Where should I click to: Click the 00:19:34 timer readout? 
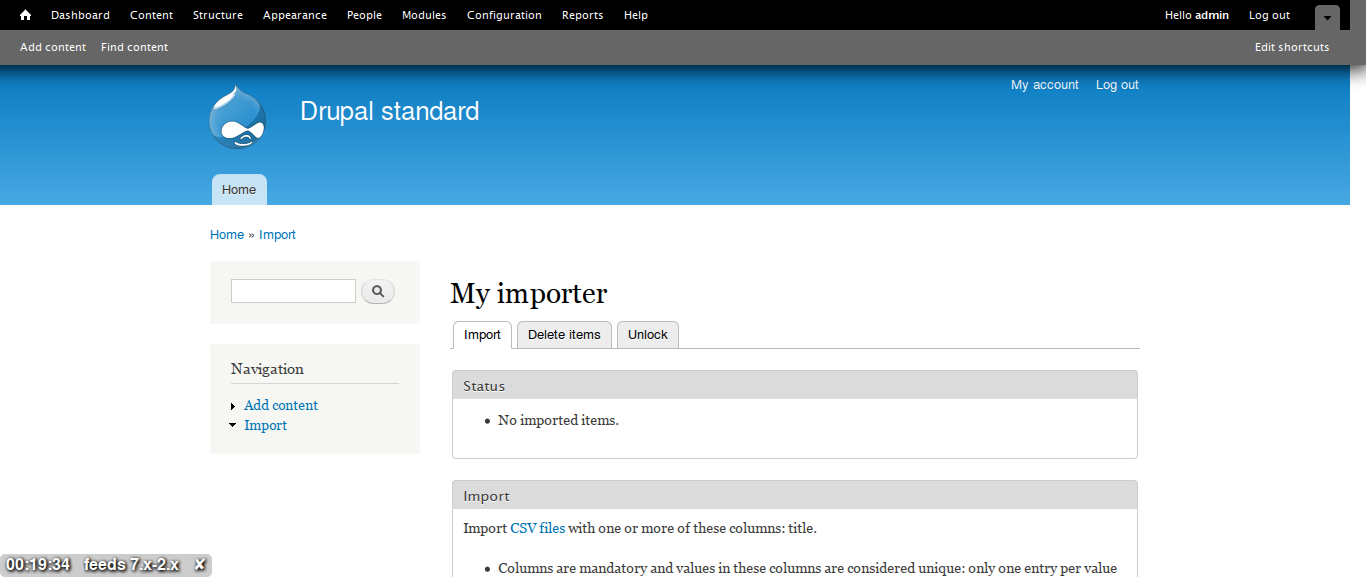point(38,565)
